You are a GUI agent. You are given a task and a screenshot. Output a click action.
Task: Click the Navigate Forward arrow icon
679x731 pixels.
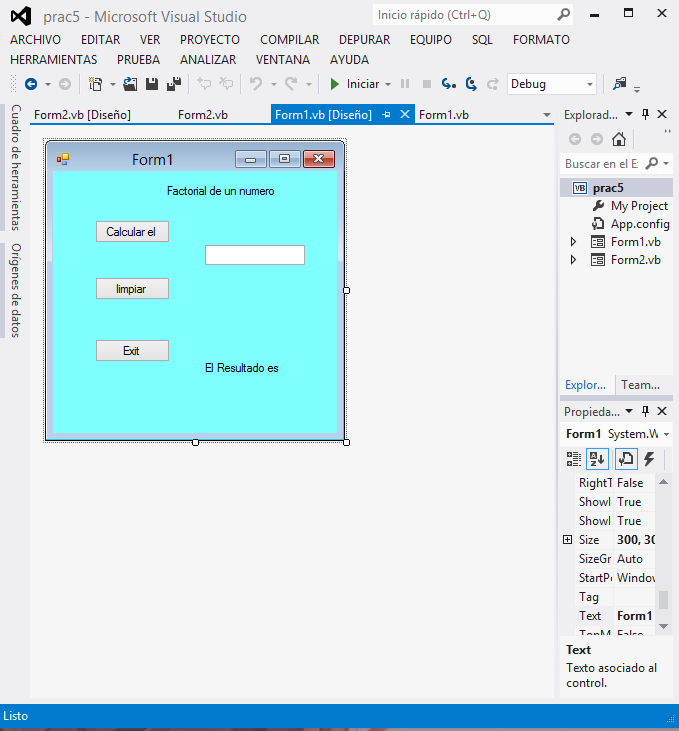[x=65, y=84]
